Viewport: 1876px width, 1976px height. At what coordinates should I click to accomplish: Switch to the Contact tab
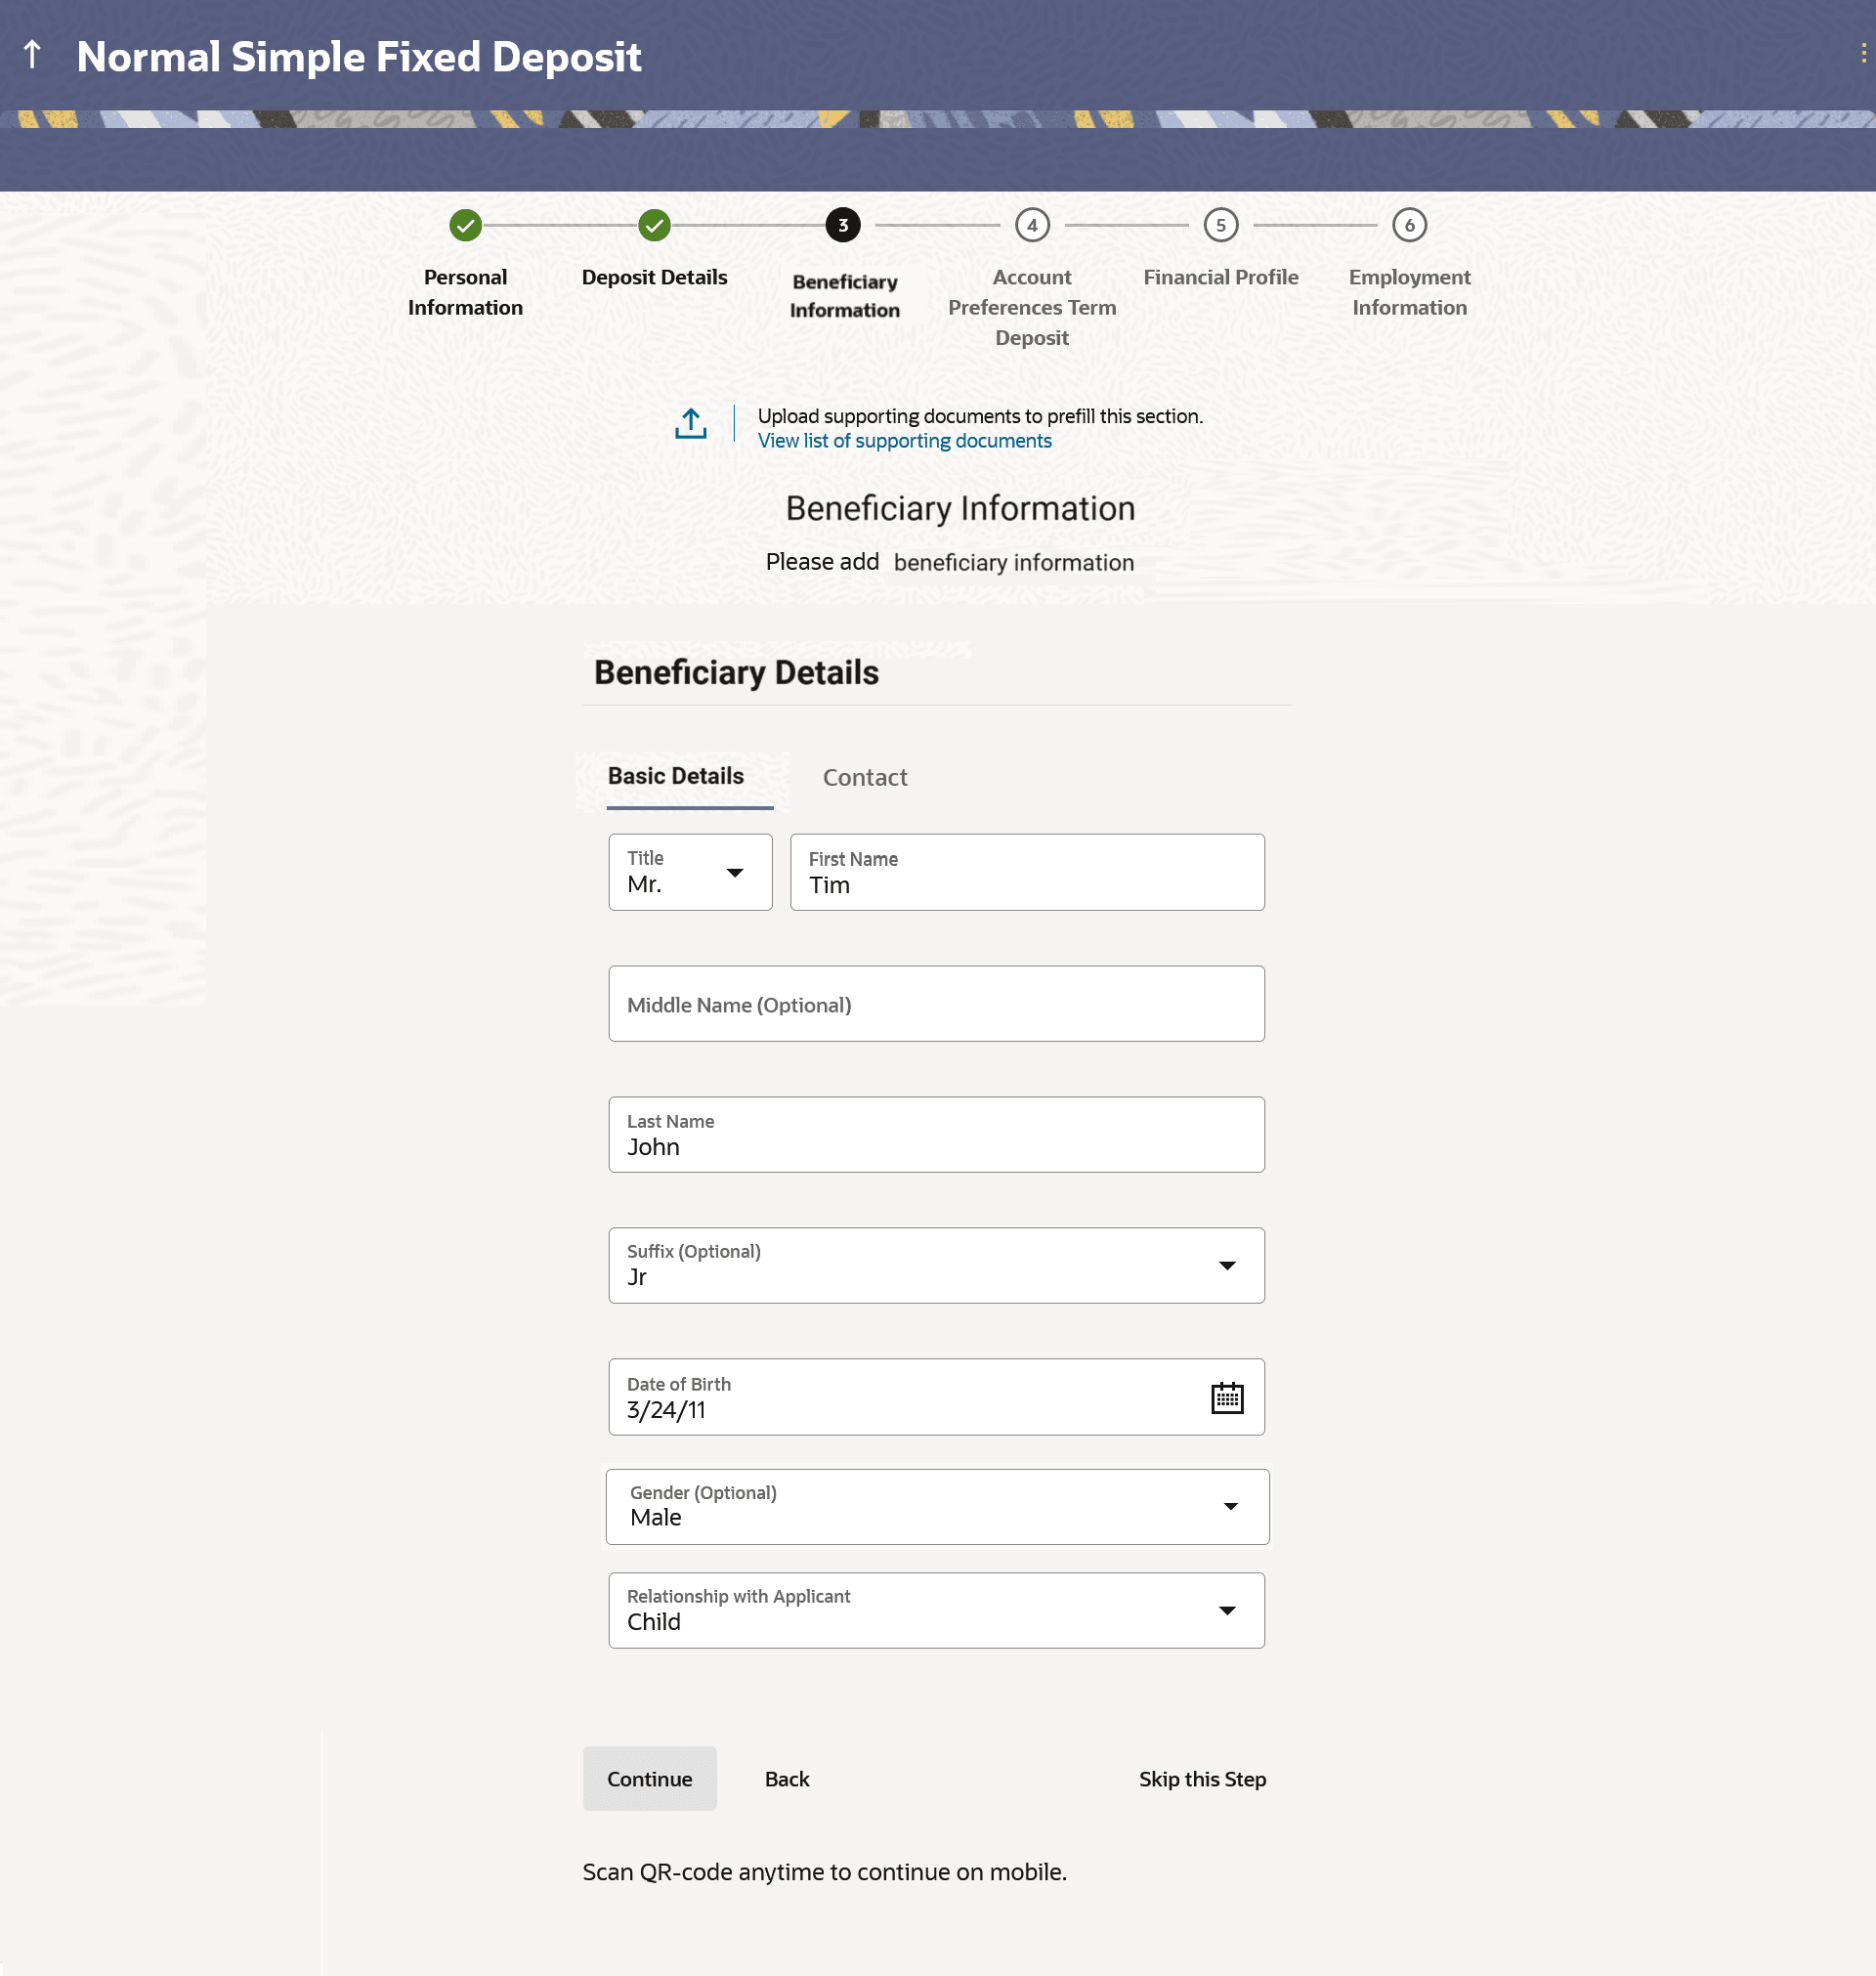[864, 777]
